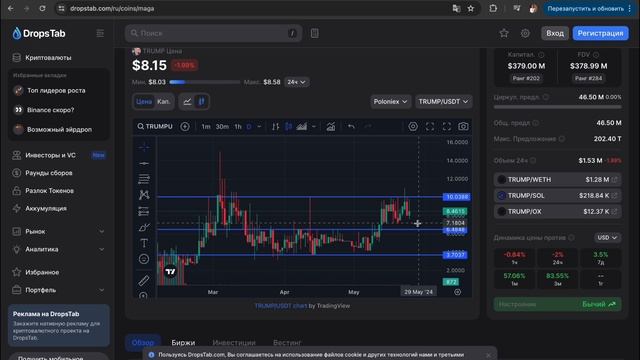
Task: Expand the Аналитика sidebar section
Action: [59, 249]
